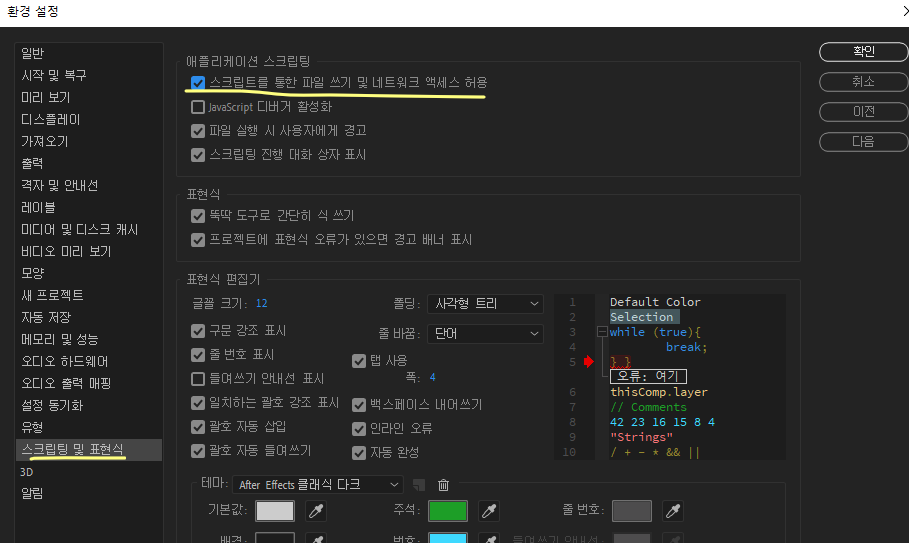Toggle 괄호 자동 들여쓰기 checkbox
Image resolution: width=909 pixels, height=543 pixels.
(x=198, y=451)
